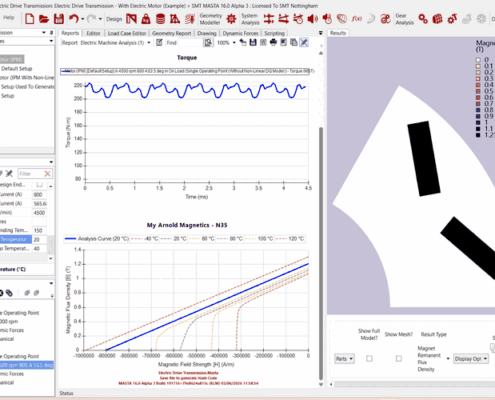The image size is (495, 400).
Task: Open the Dynamic Forces tab
Action: point(240,33)
